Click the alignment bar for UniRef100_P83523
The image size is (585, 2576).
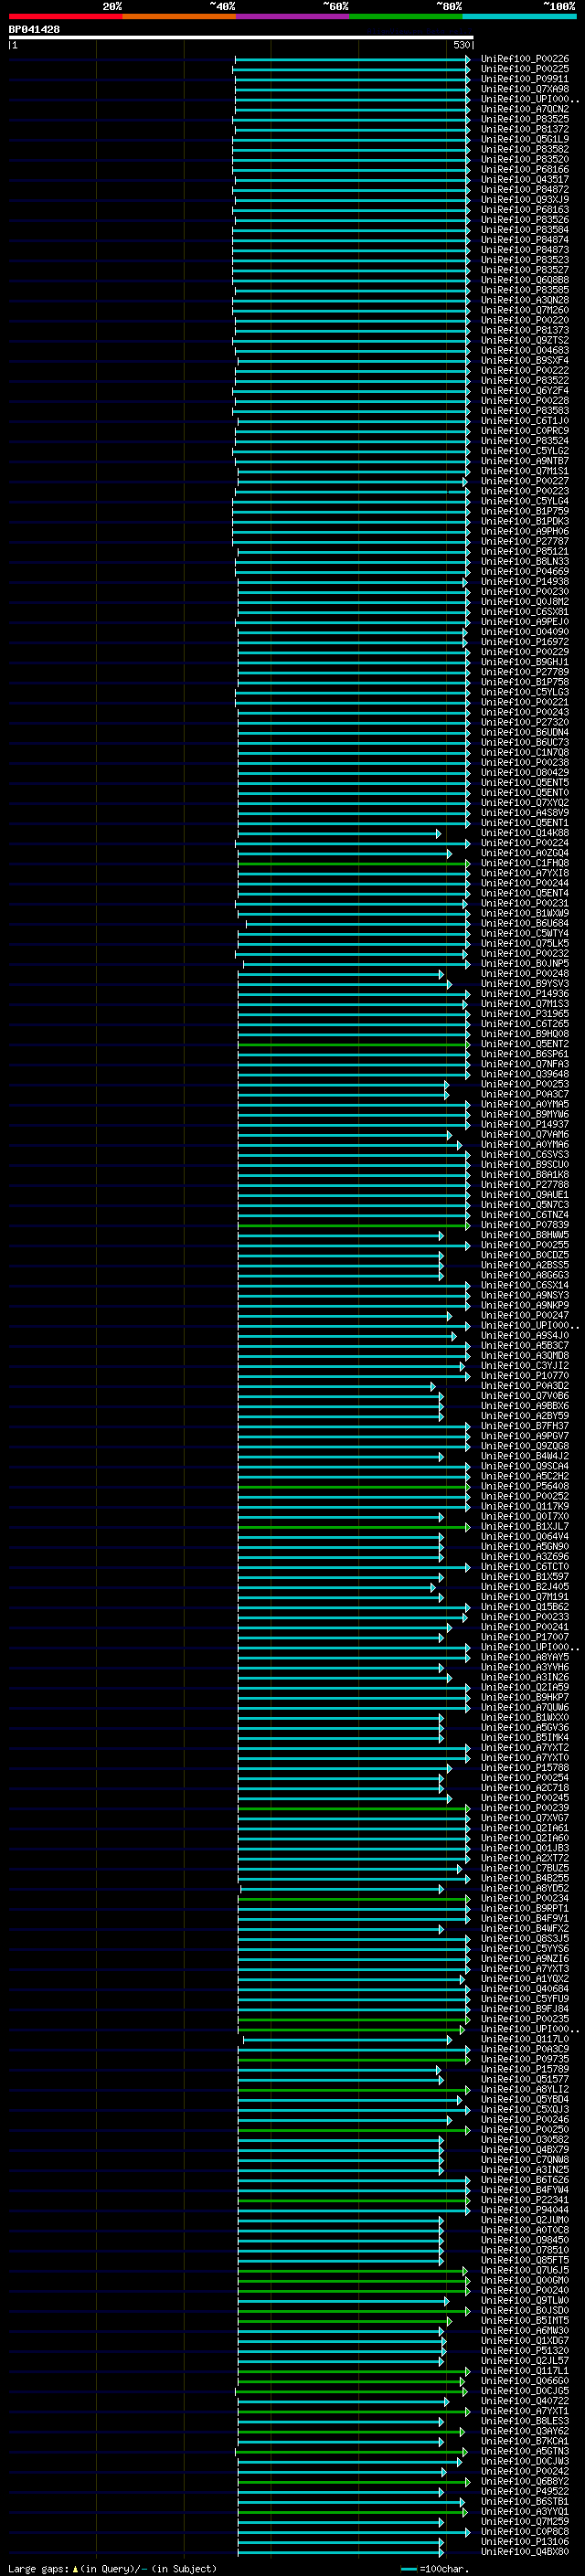click(351, 260)
